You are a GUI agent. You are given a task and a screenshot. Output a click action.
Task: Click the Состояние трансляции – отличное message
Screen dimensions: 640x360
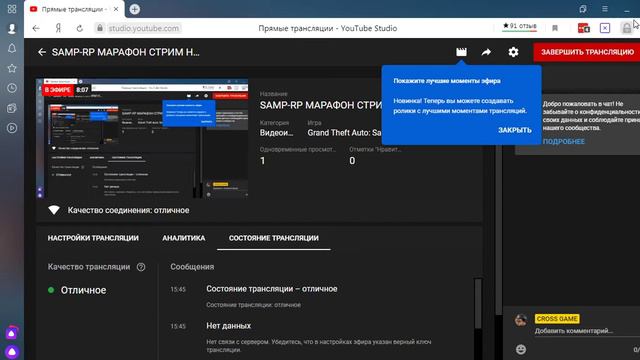point(272,289)
